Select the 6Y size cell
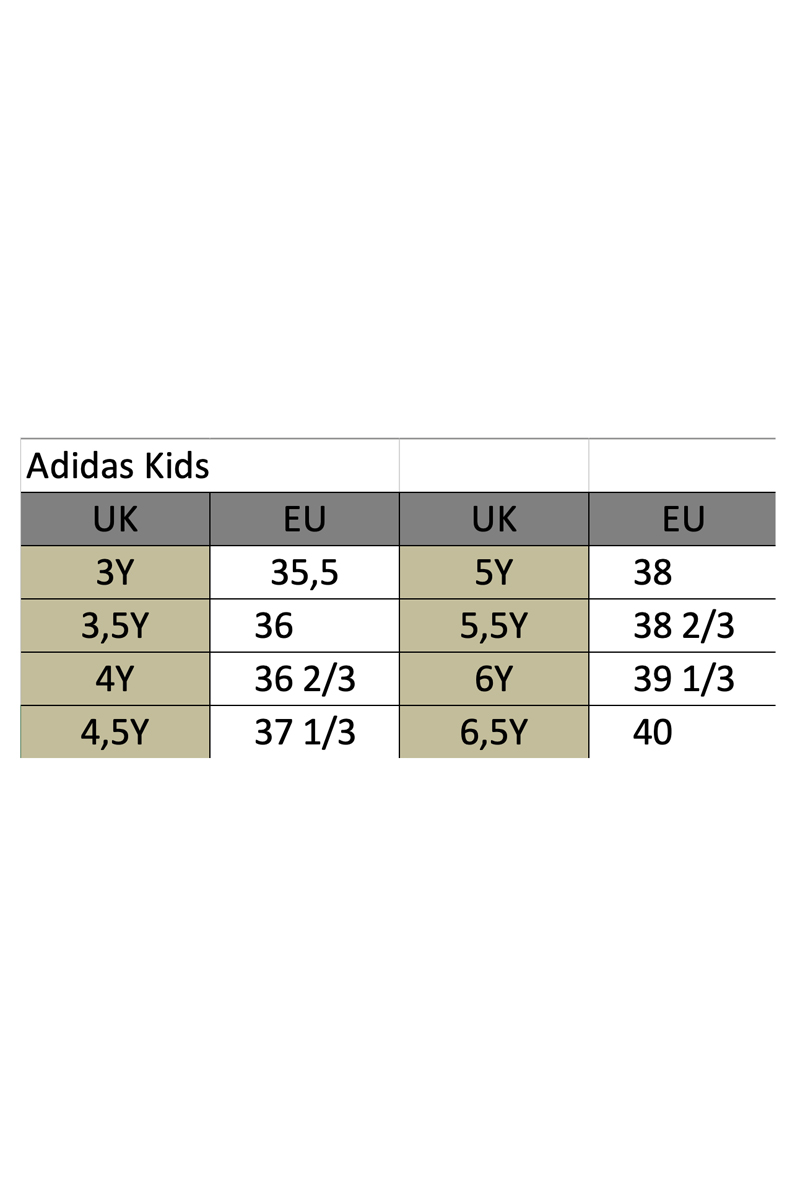800x1199 pixels. 494,679
